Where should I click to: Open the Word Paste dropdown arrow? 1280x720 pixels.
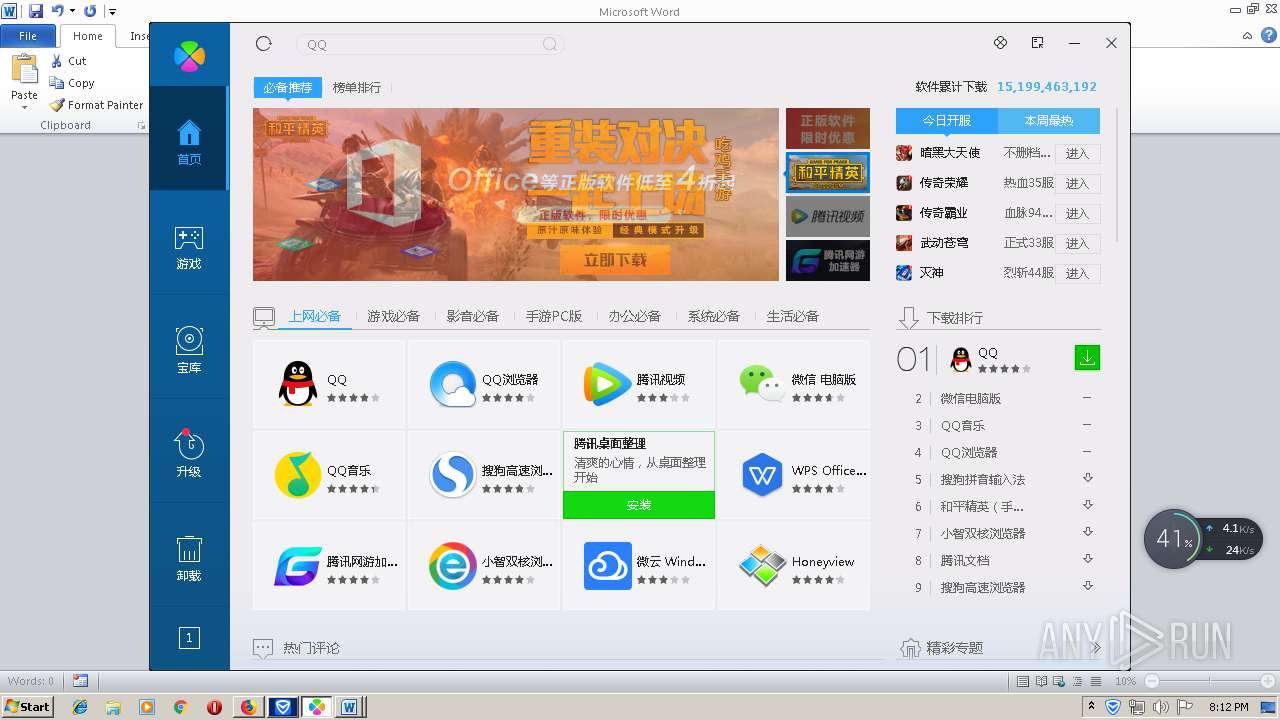(24, 107)
